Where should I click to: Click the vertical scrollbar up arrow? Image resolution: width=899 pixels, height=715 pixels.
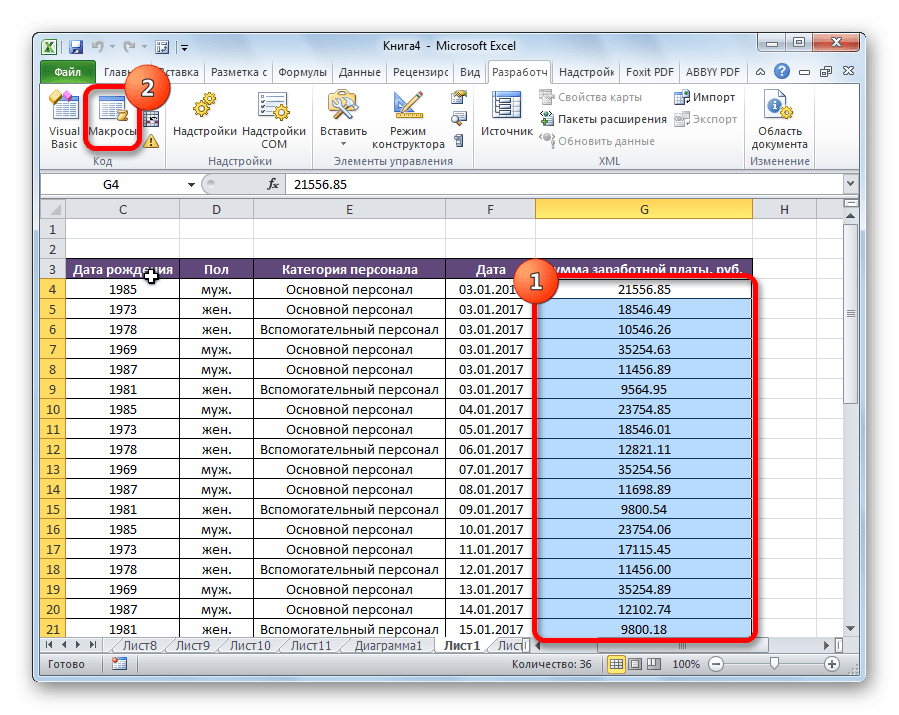850,216
